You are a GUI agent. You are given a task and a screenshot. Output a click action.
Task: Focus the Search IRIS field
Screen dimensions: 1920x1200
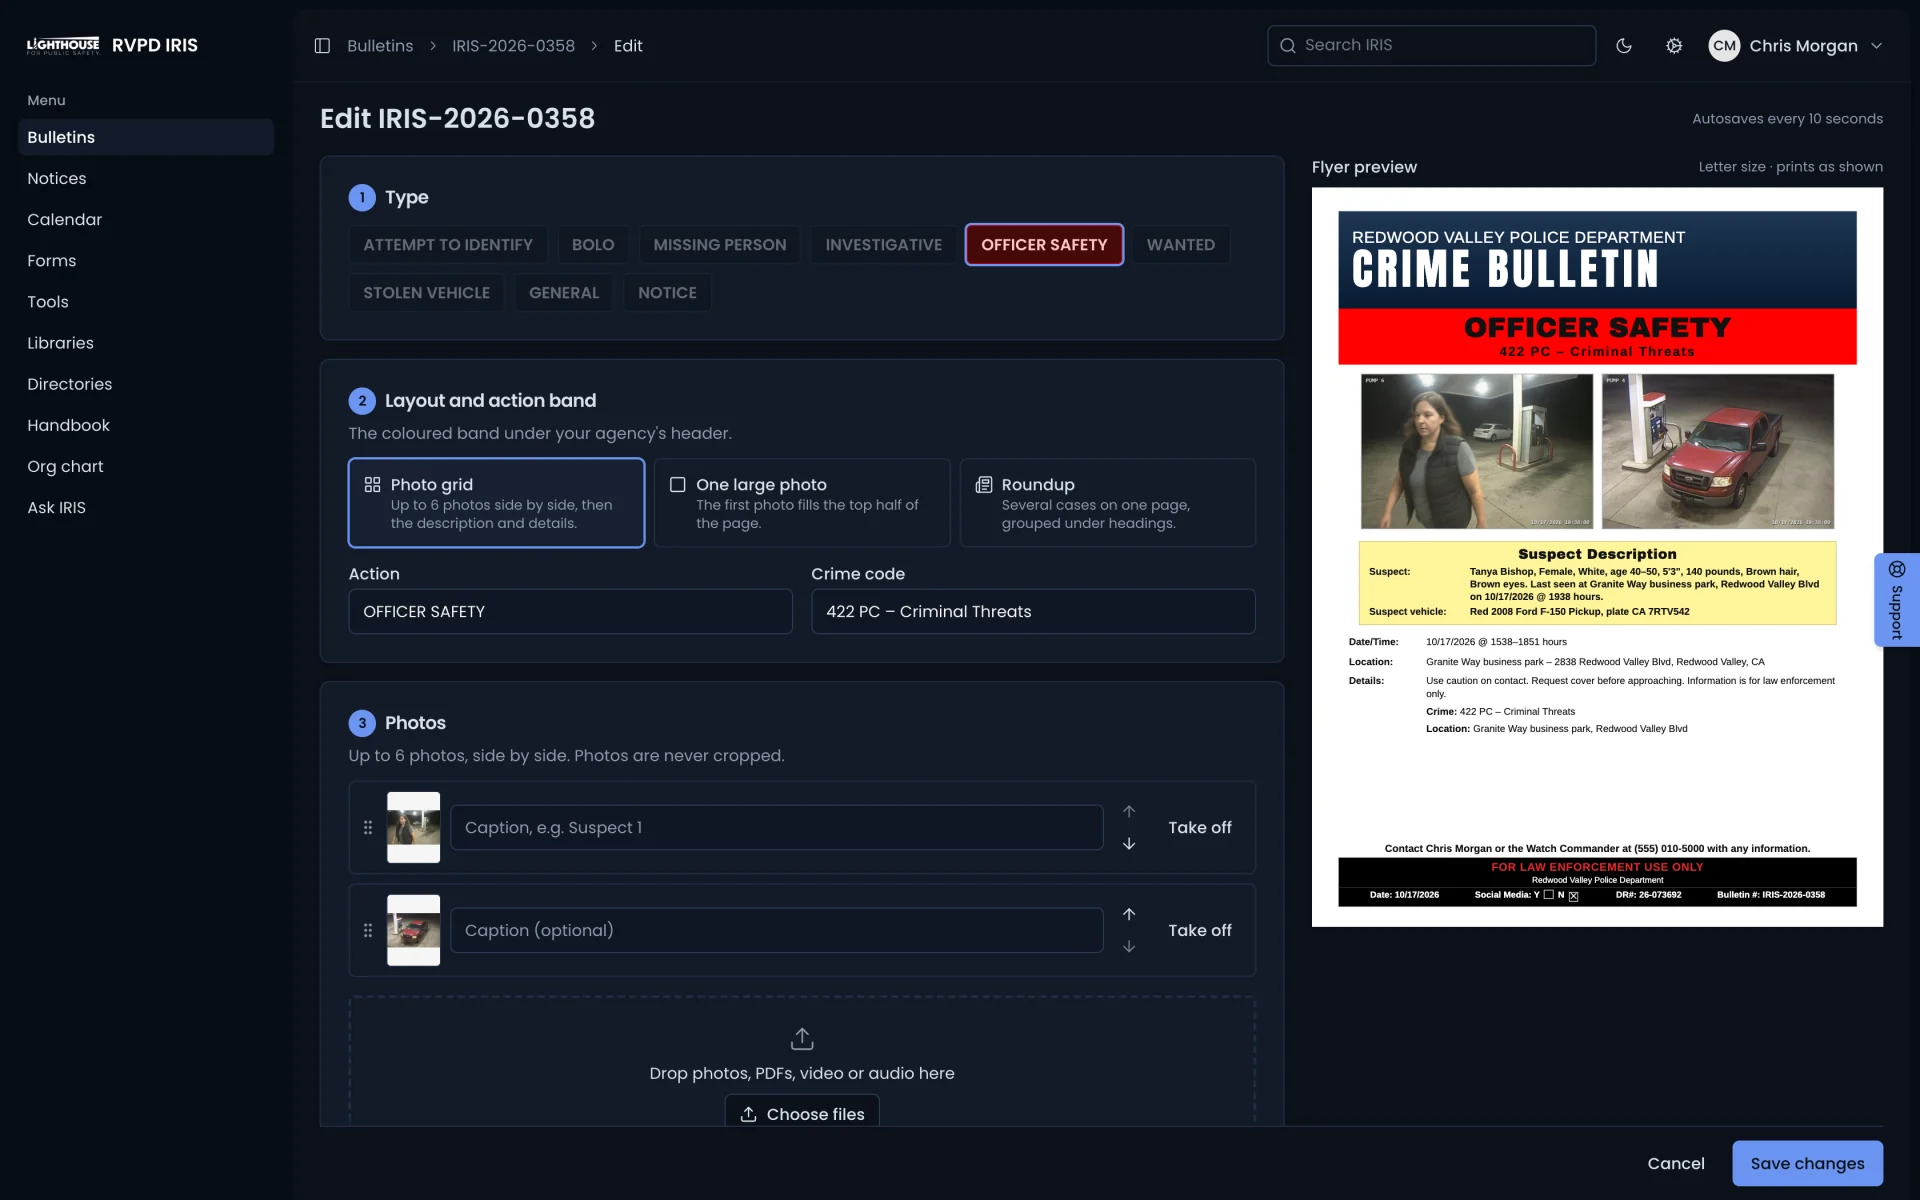1431,46
